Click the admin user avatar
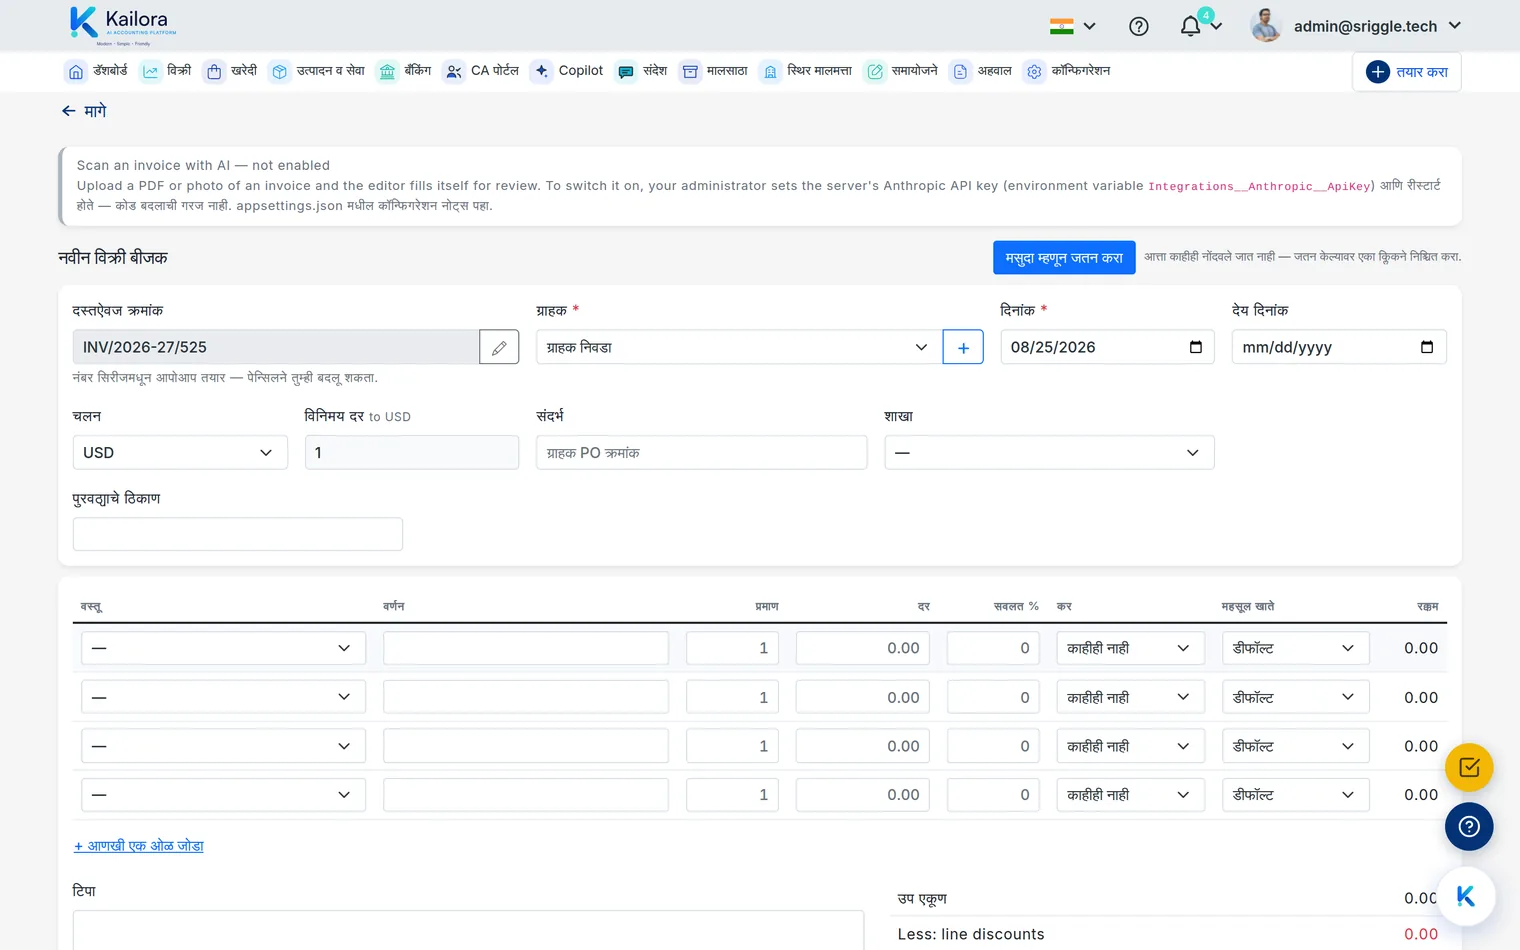 pos(1266,26)
